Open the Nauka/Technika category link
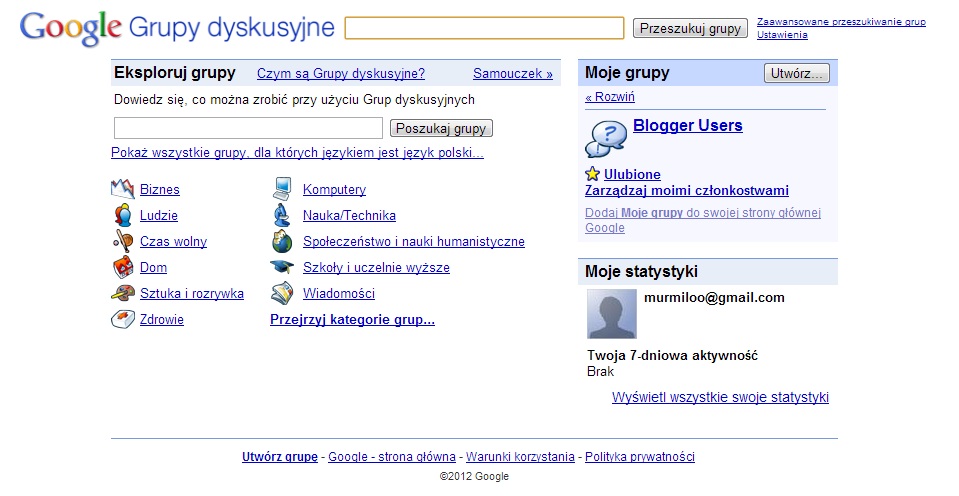This screenshot has width=959, height=496. pos(349,215)
